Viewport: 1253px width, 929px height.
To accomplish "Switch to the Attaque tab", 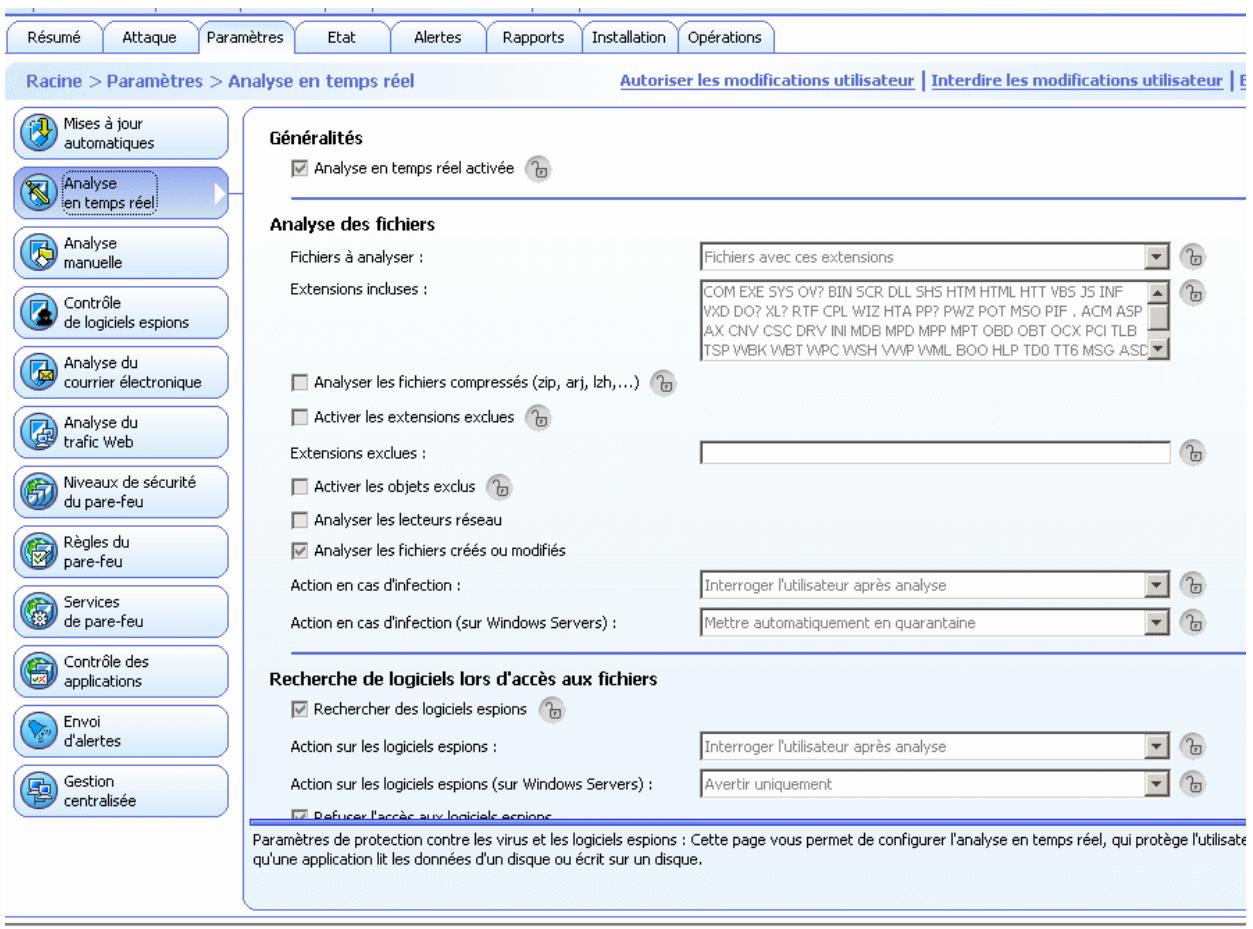I will pyautogui.click(x=148, y=38).
